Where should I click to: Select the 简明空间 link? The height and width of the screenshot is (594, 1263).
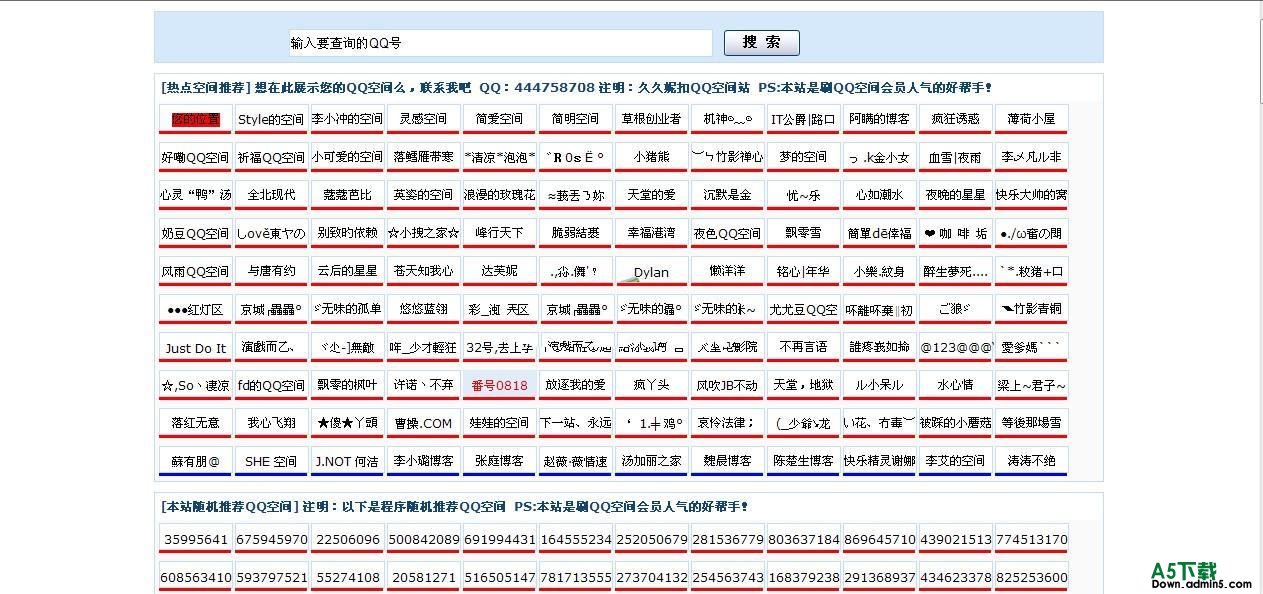coord(575,119)
